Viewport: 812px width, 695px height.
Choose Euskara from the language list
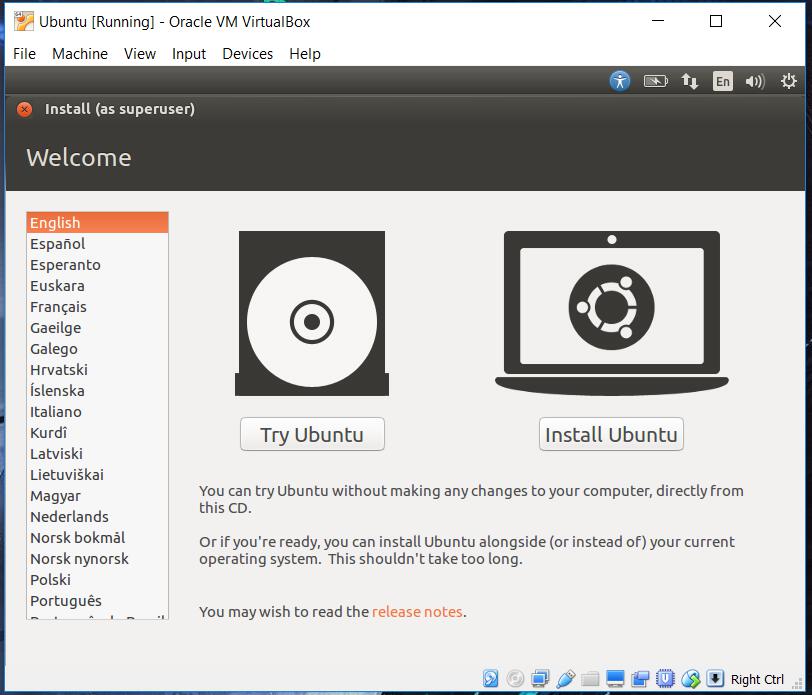pos(97,286)
